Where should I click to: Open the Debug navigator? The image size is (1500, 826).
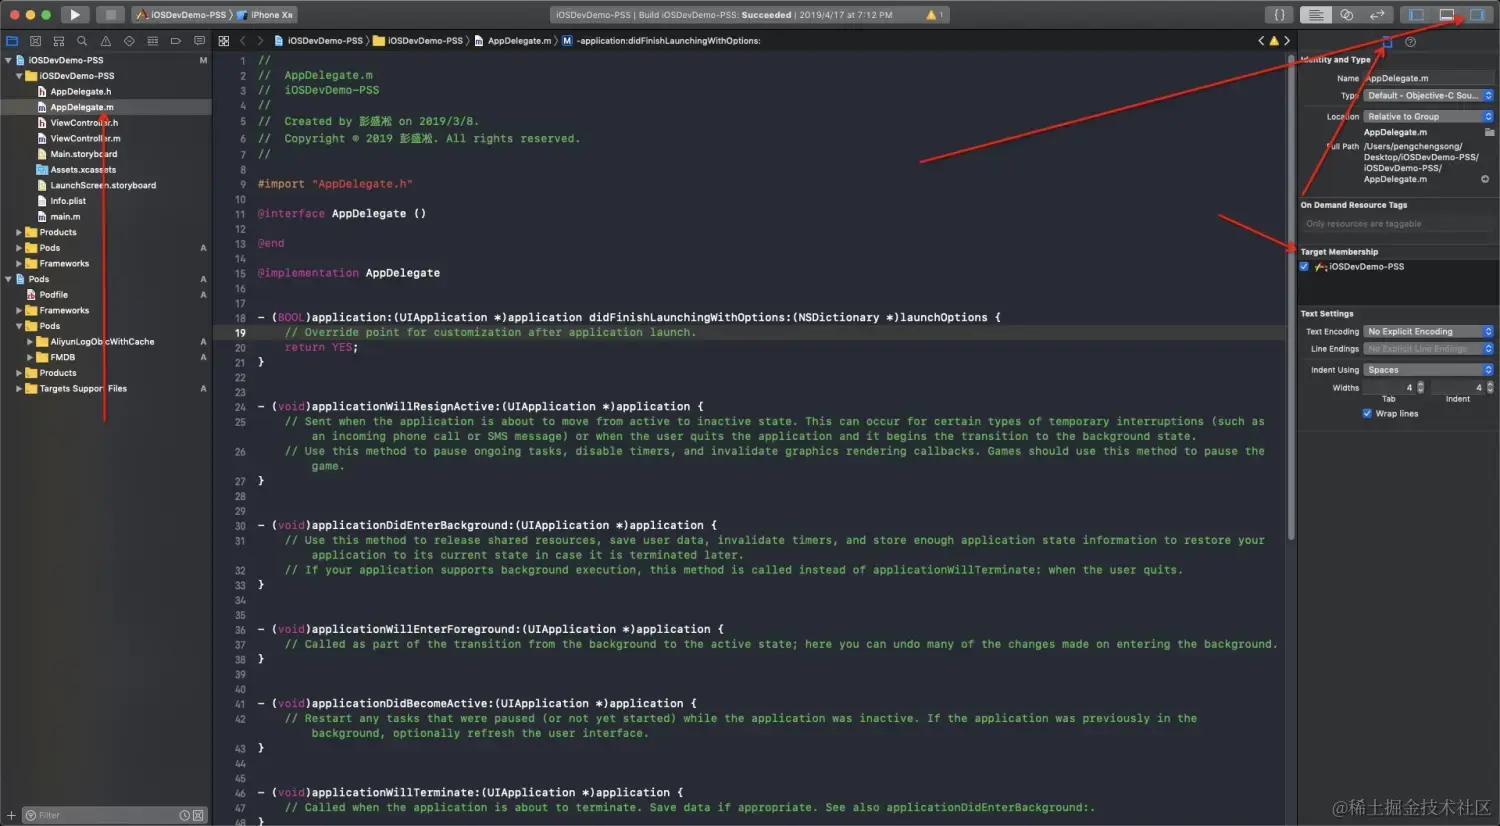(152, 41)
